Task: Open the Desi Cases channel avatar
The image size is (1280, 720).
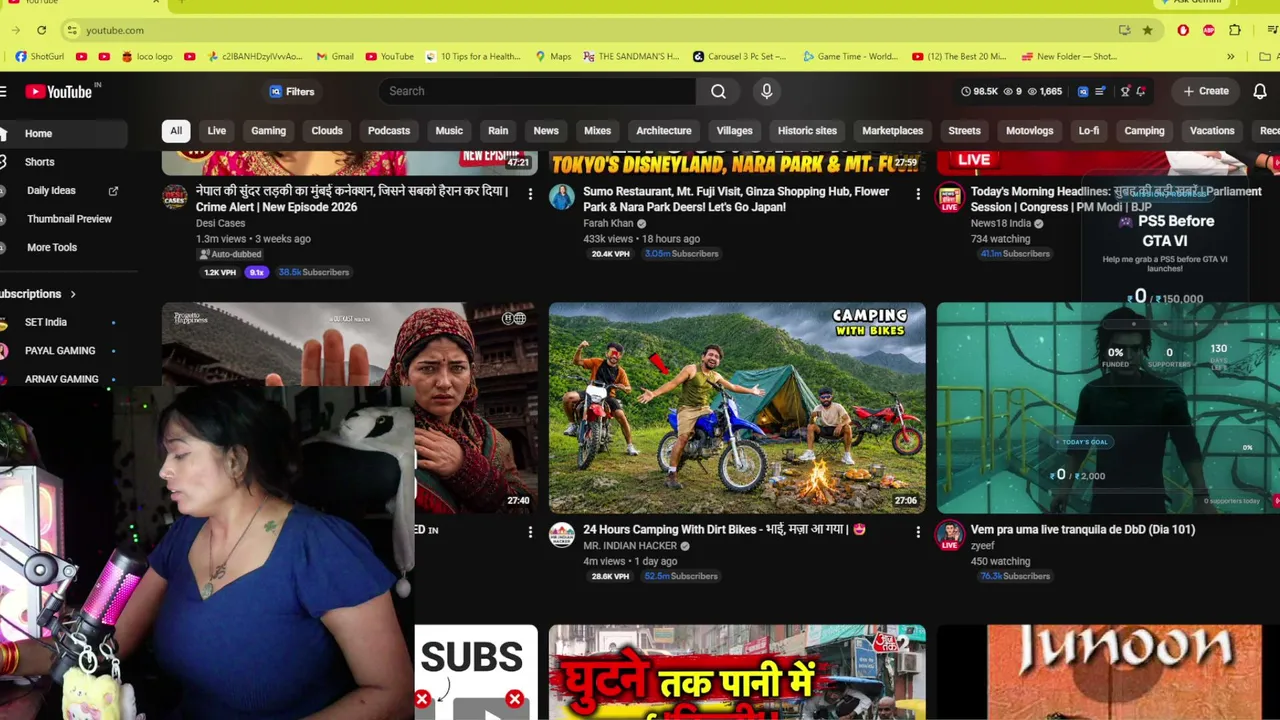Action: coord(175,196)
